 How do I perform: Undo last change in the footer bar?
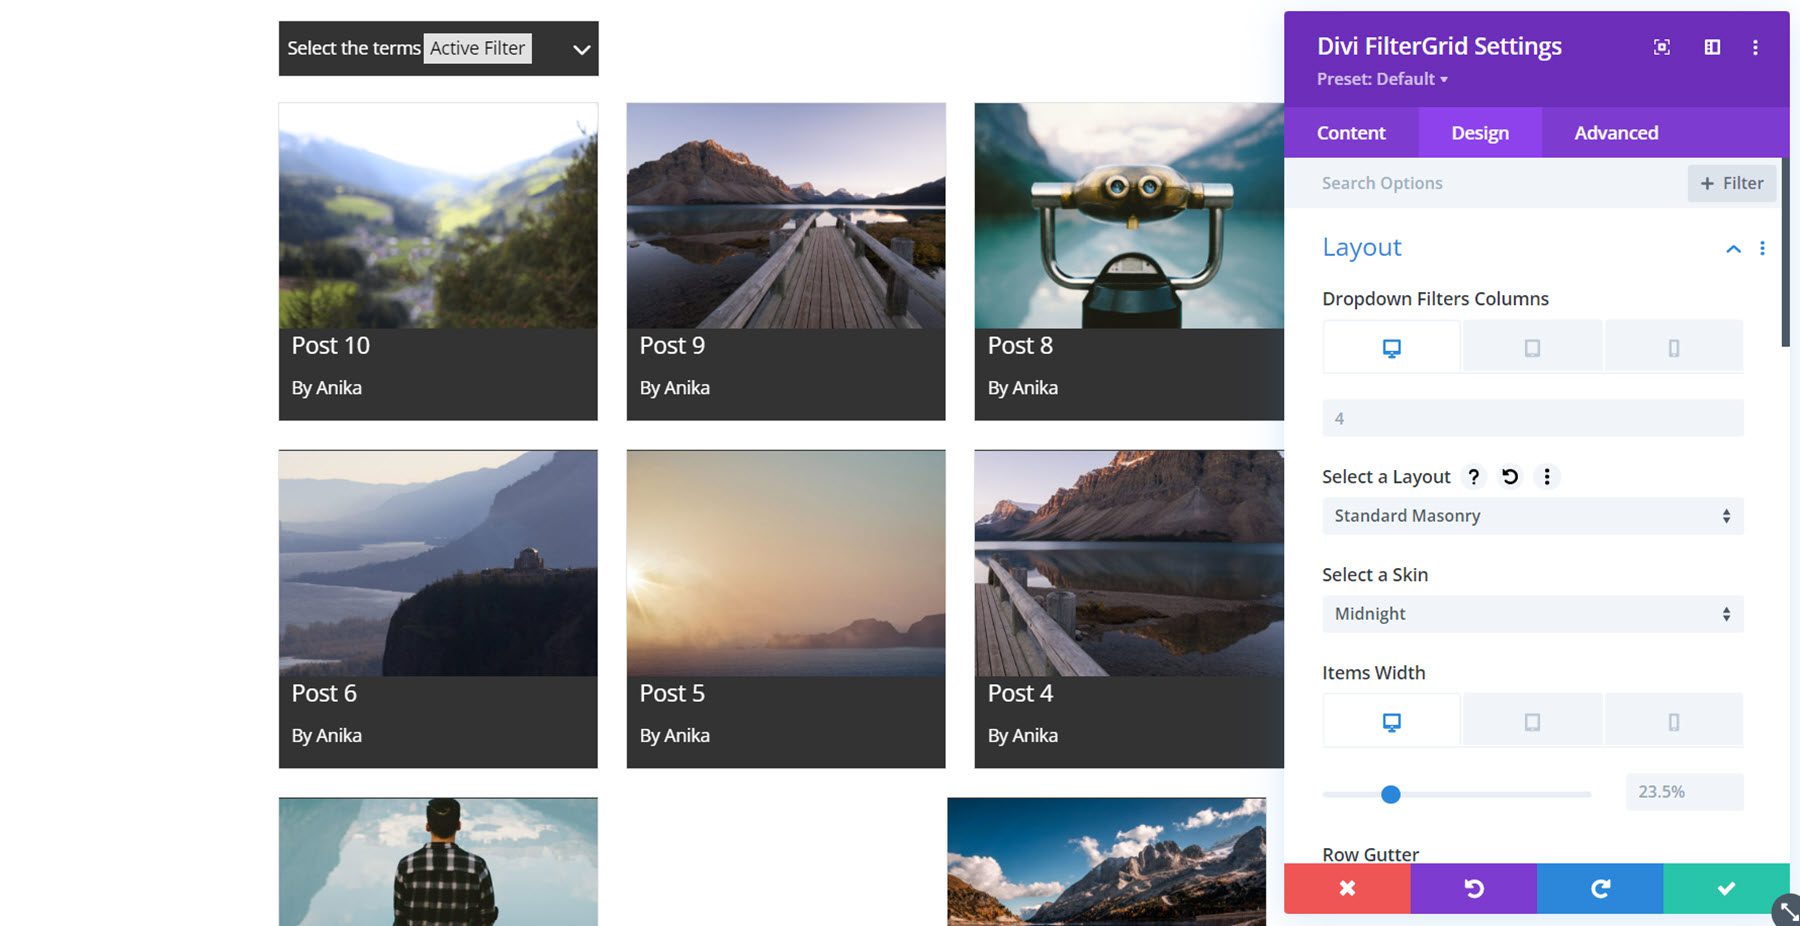pyautogui.click(x=1473, y=888)
